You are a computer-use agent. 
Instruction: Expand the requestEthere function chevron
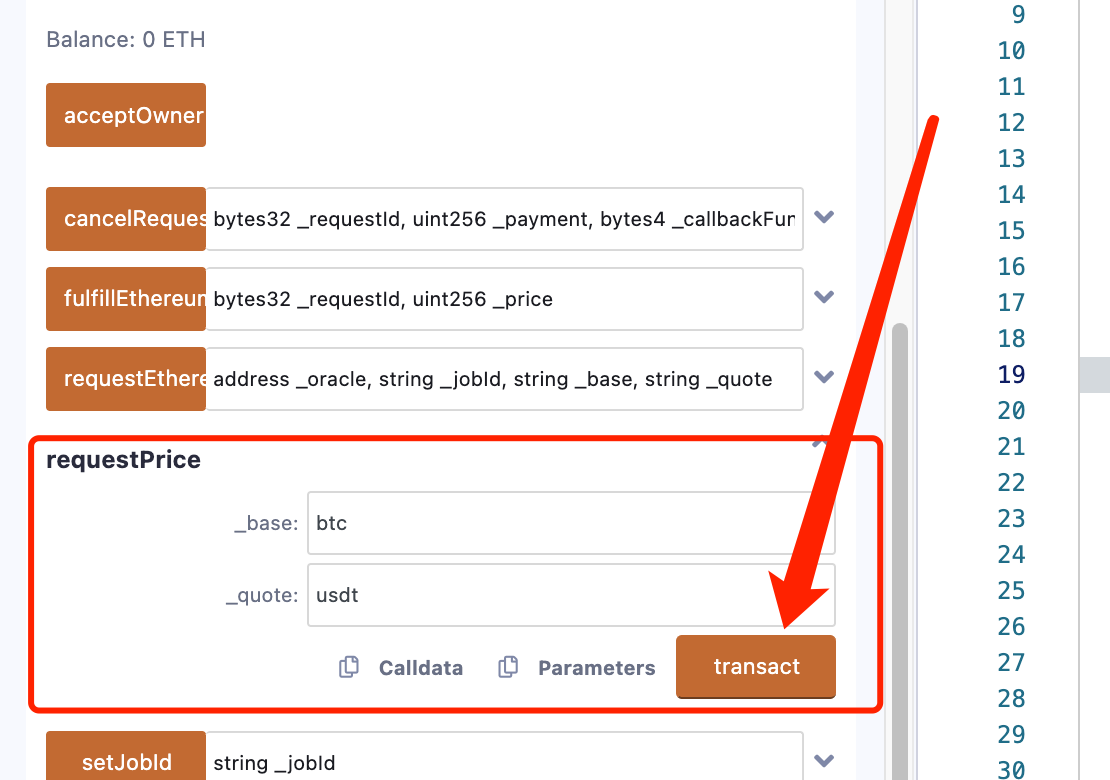click(824, 377)
